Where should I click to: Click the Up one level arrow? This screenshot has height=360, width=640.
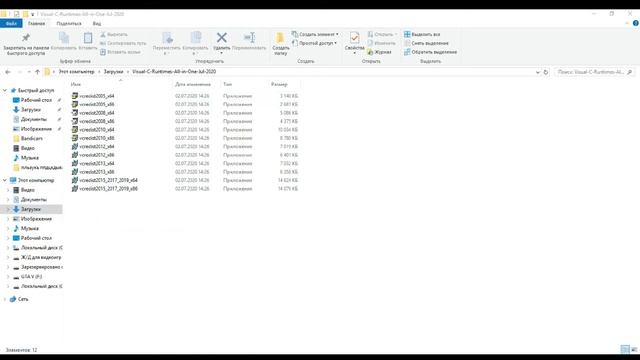pyautogui.click(x=37, y=72)
